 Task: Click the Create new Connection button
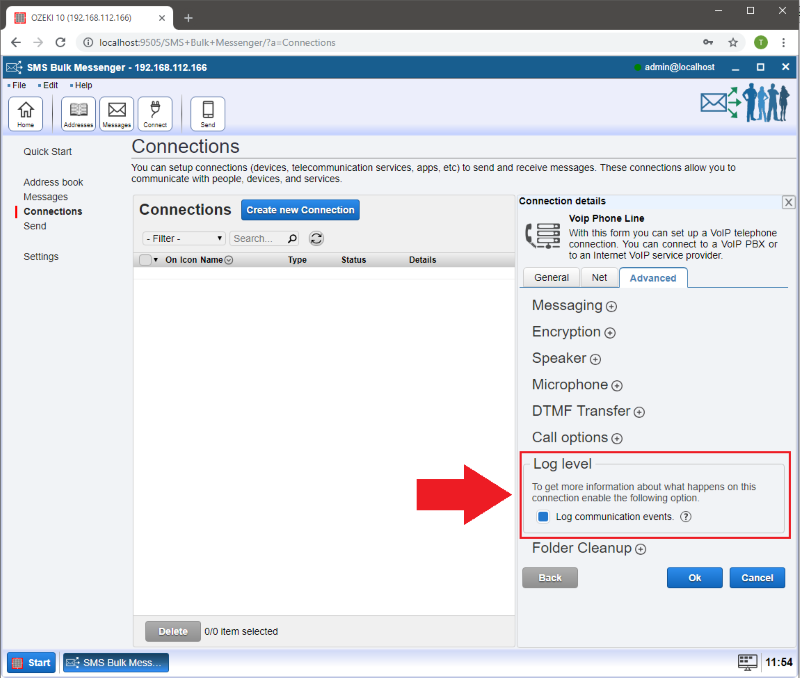coord(300,210)
